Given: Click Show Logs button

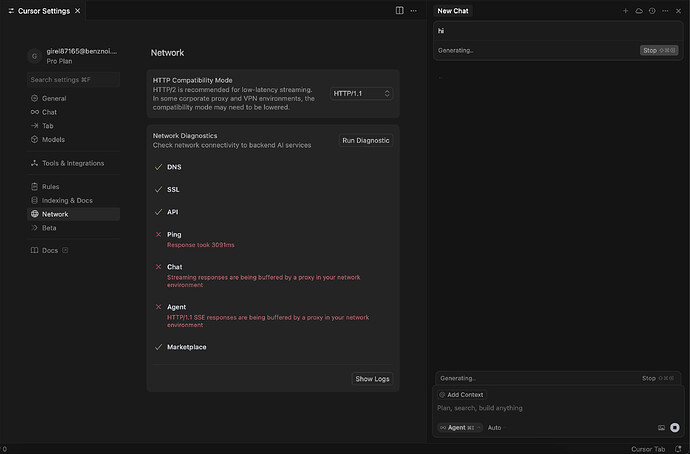Looking at the screenshot, I should coord(372,379).
